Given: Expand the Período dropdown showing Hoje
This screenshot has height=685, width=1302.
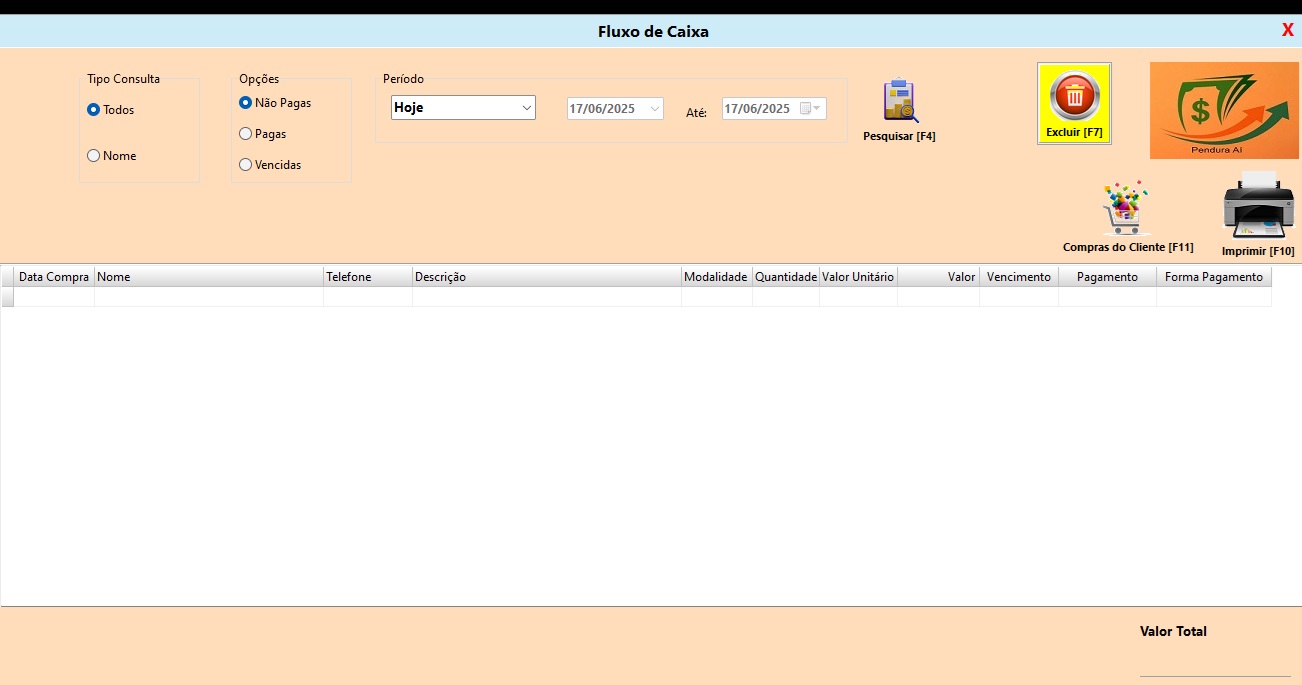Looking at the screenshot, I should (x=526, y=108).
